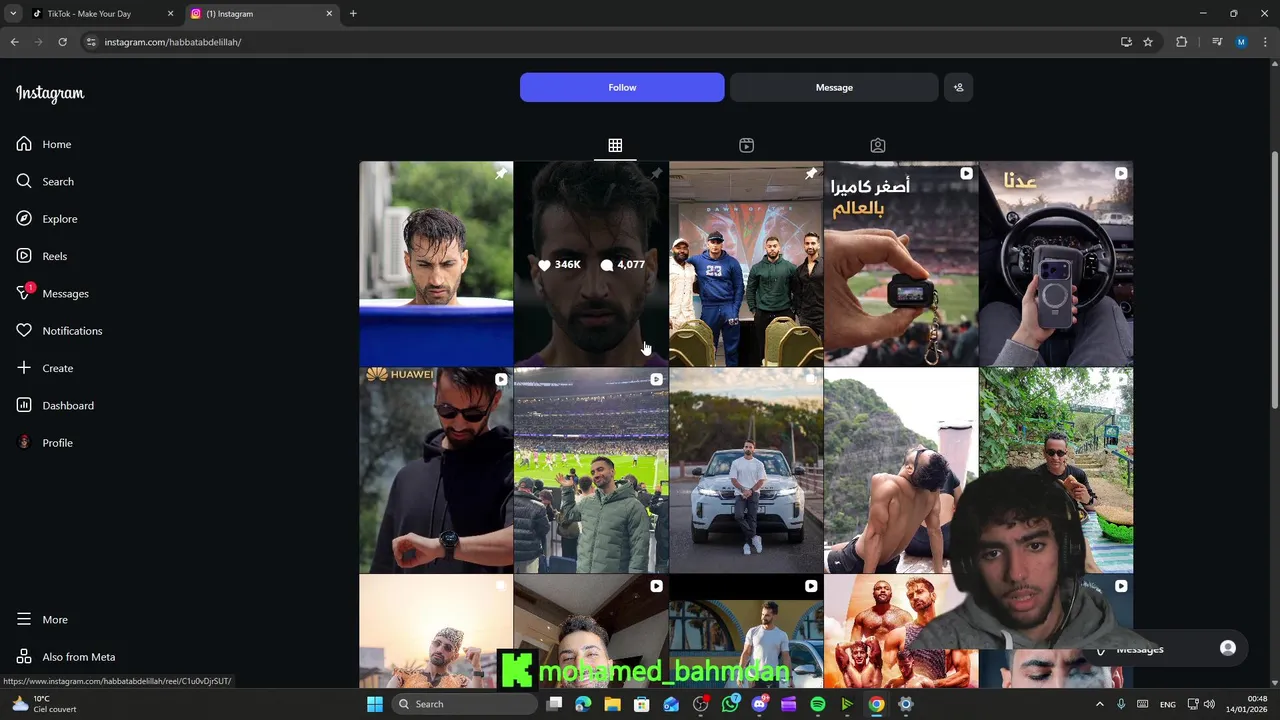1280x720 pixels.
Task: Open Microsoft Store from the taskbar
Action: (x=642, y=704)
